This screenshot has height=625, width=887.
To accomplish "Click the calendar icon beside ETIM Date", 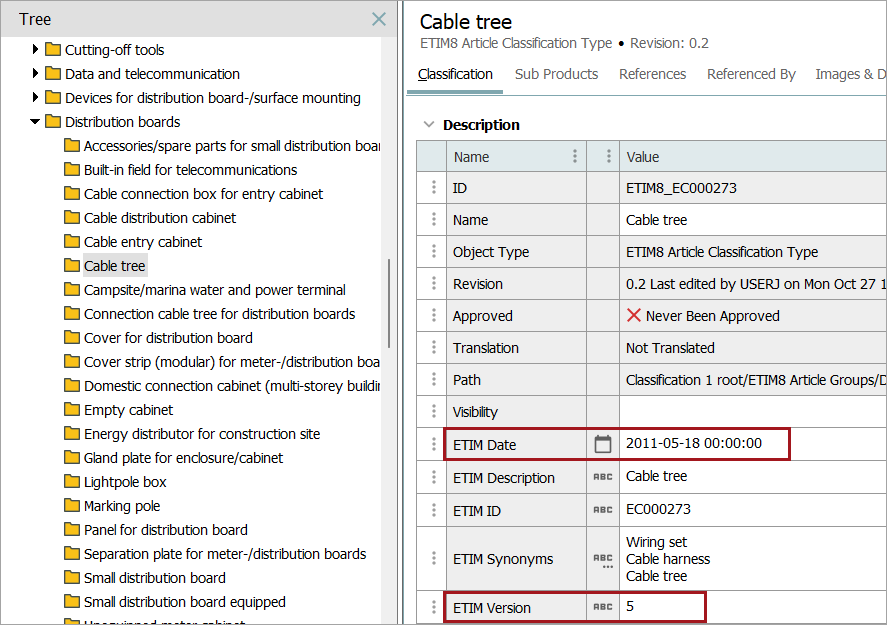I will click(x=602, y=444).
